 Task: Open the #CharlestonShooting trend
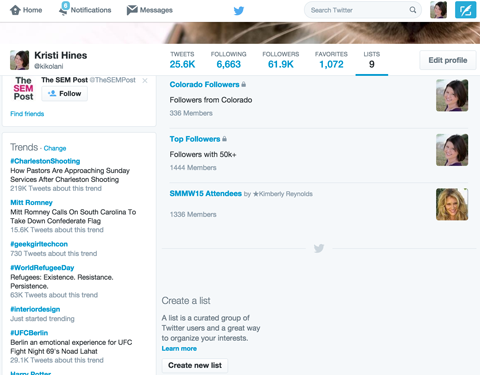click(45, 161)
